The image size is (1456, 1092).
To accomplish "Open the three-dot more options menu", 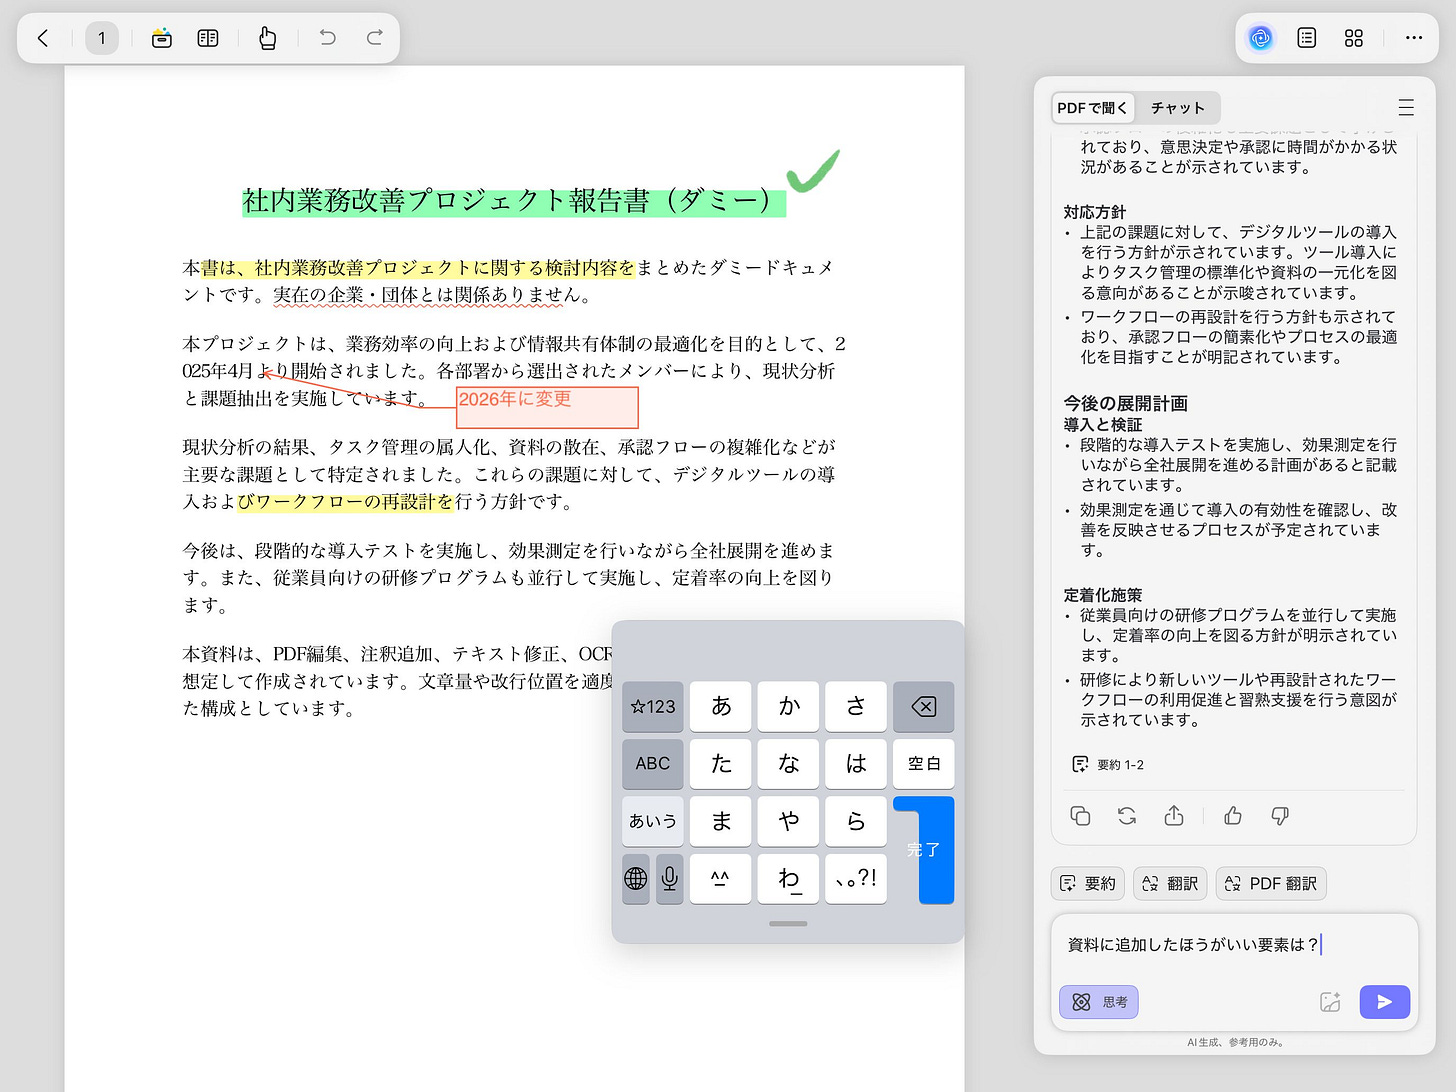I will click(x=1413, y=38).
